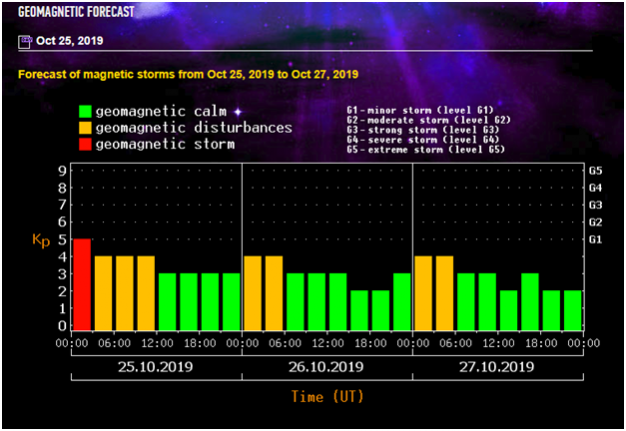Click the Oct 25, 2019 date text

68,41
